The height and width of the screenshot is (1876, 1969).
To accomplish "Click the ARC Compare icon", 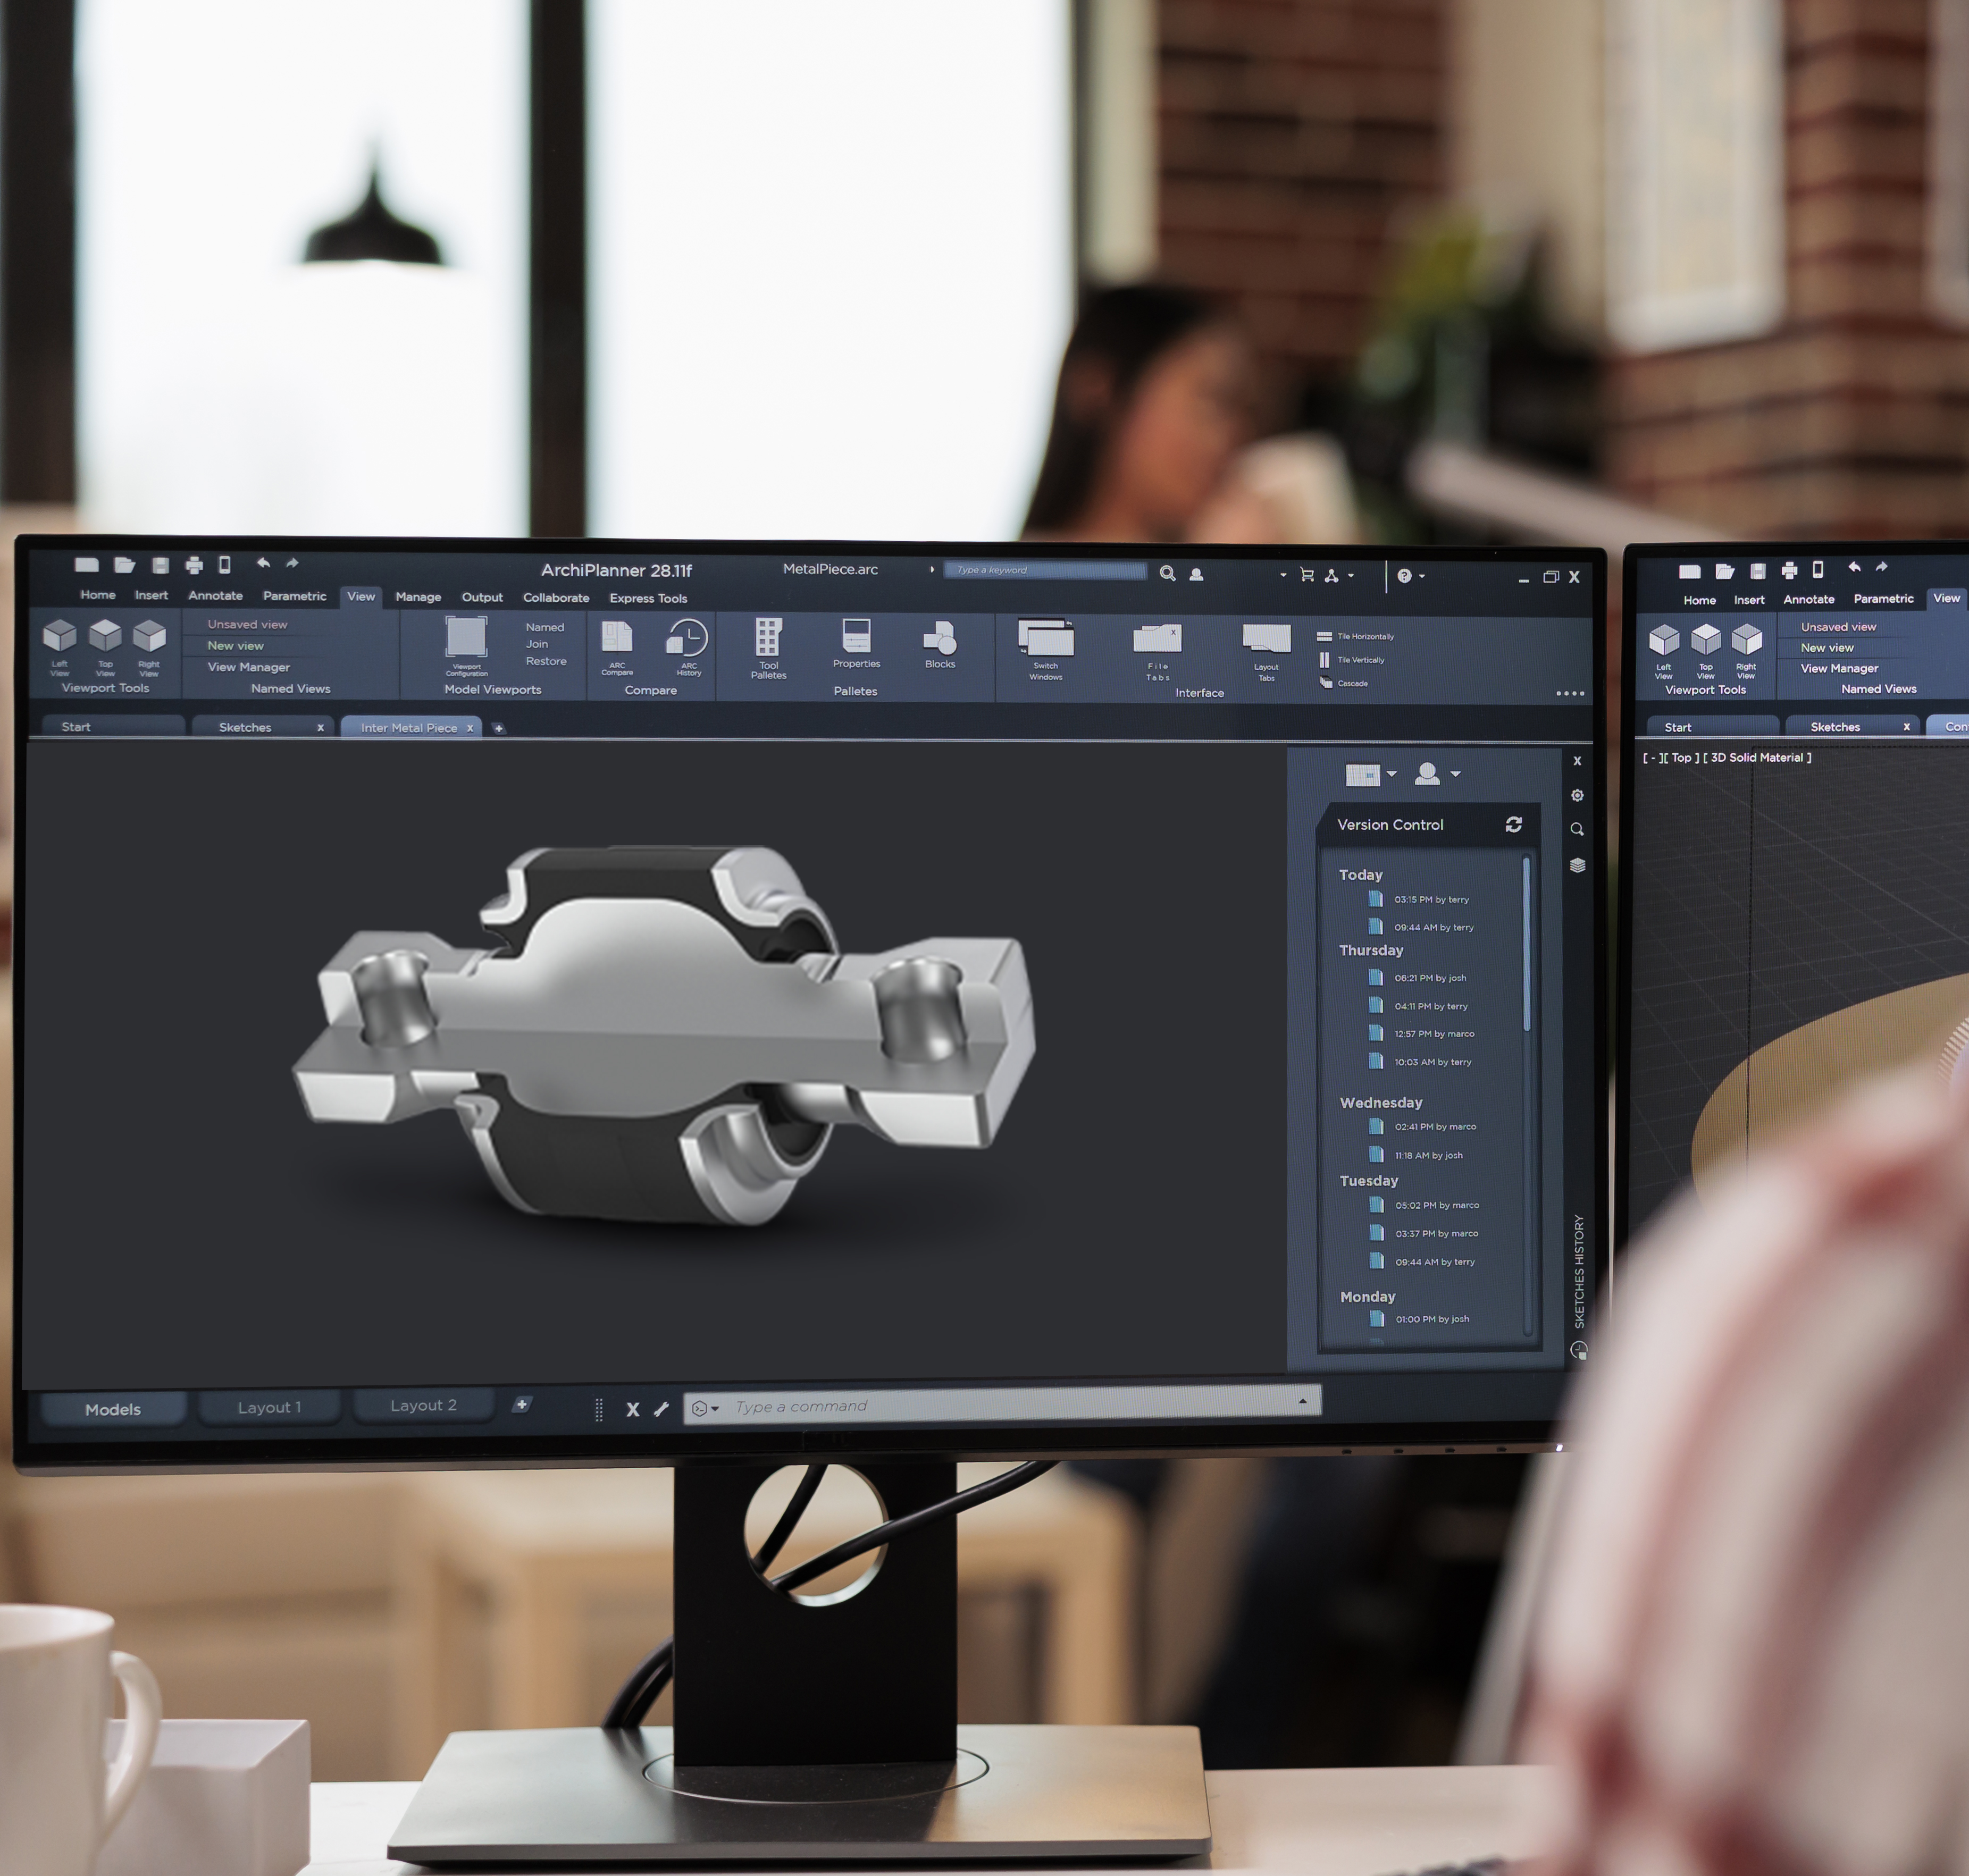I will coord(617,637).
